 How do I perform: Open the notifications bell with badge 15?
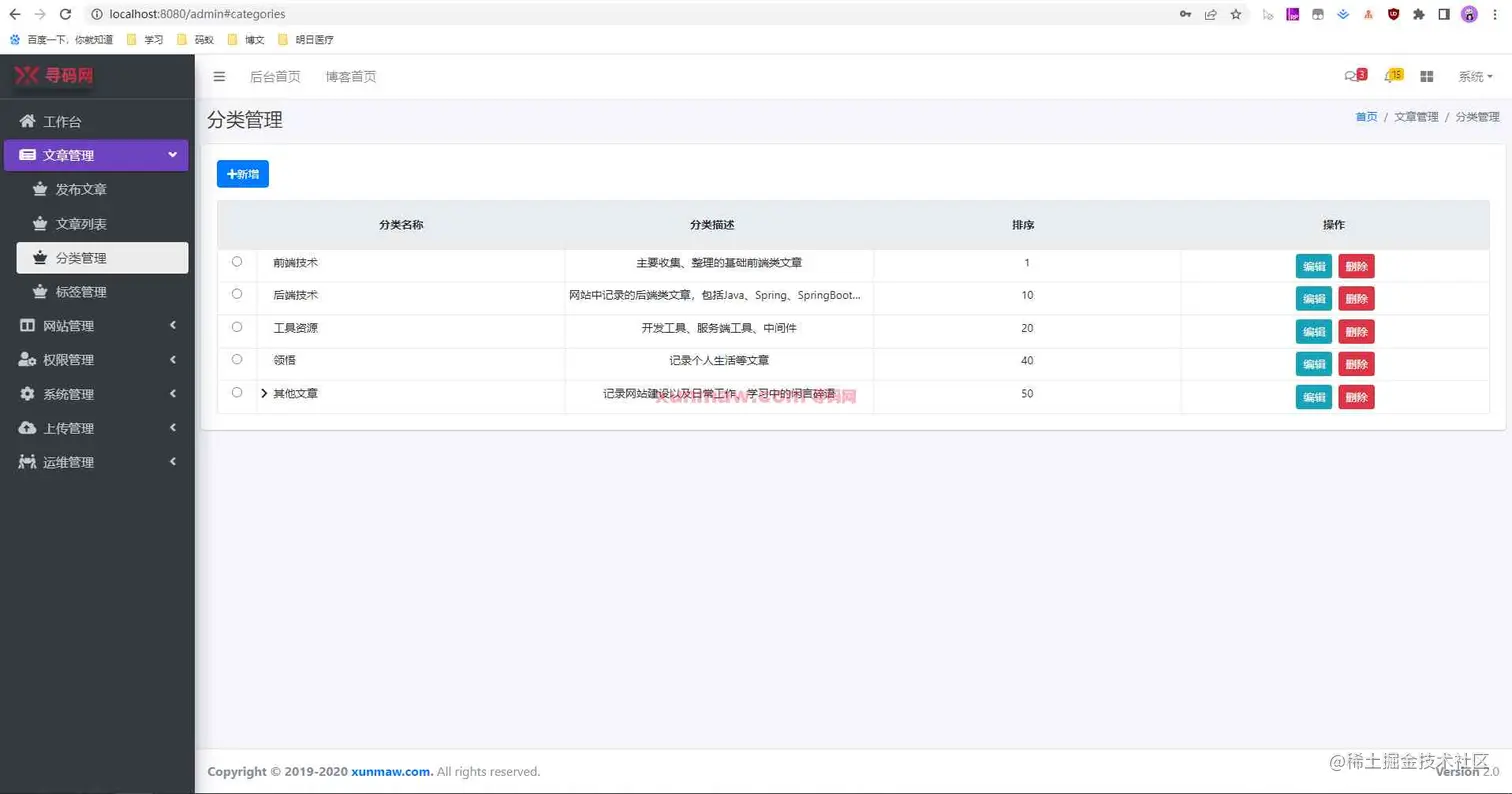(1392, 76)
